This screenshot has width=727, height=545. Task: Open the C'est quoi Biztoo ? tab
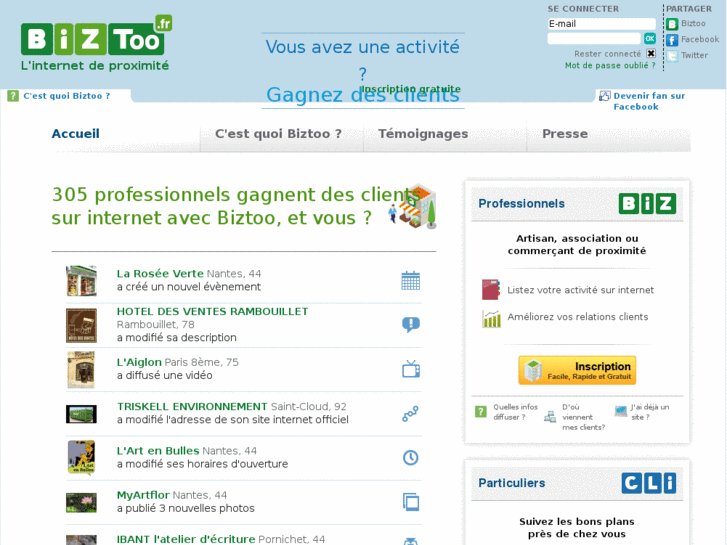pyautogui.click(x=278, y=134)
